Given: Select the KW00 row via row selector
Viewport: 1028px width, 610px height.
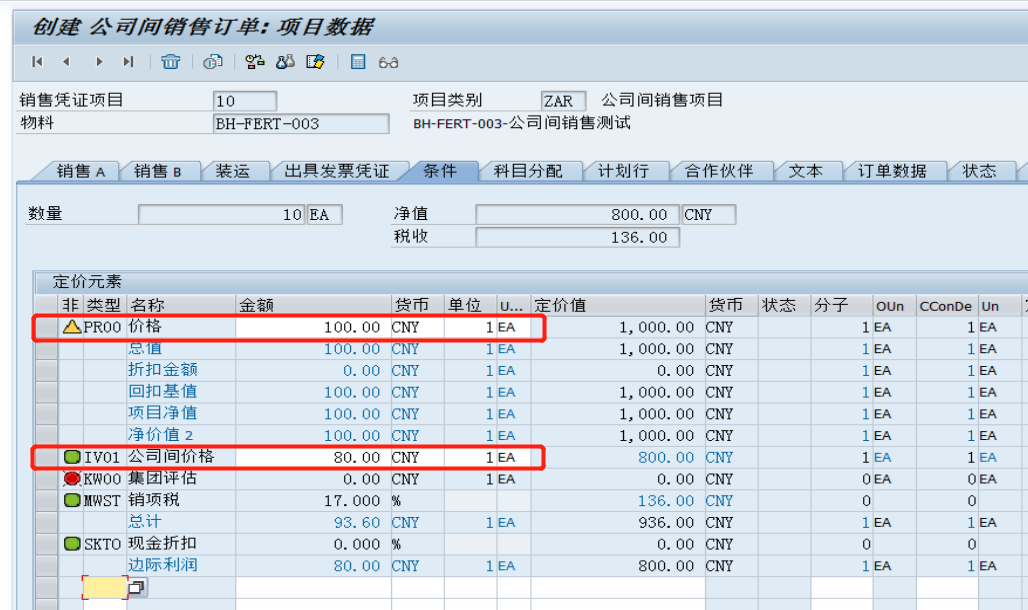Looking at the screenshot, I should tap(46, 479).
